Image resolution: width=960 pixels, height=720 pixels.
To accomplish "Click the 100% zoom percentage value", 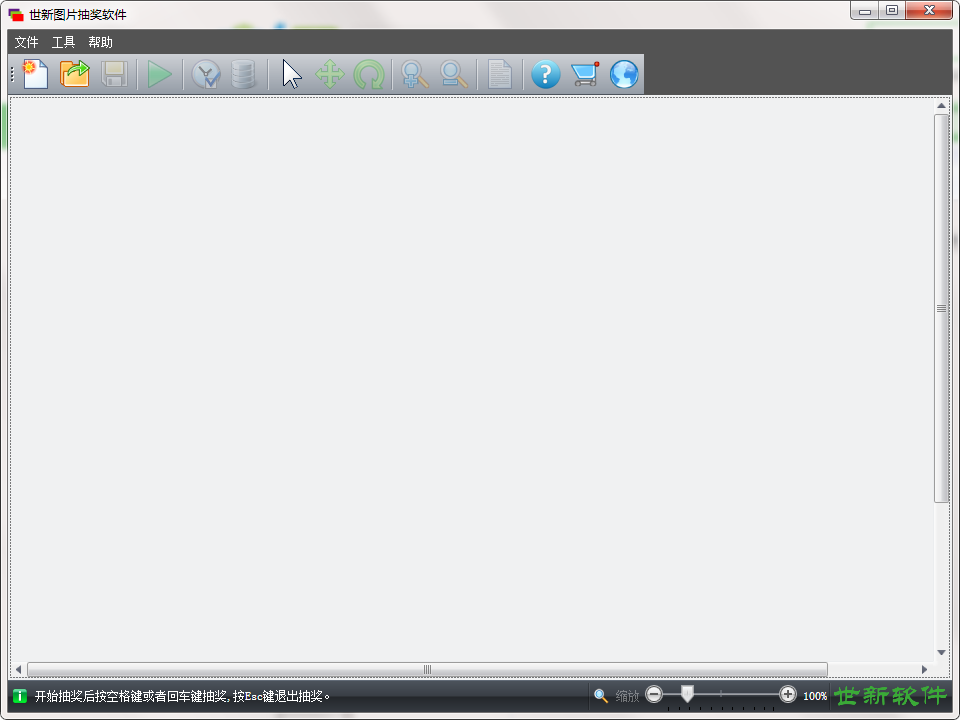I will (815, 696).
